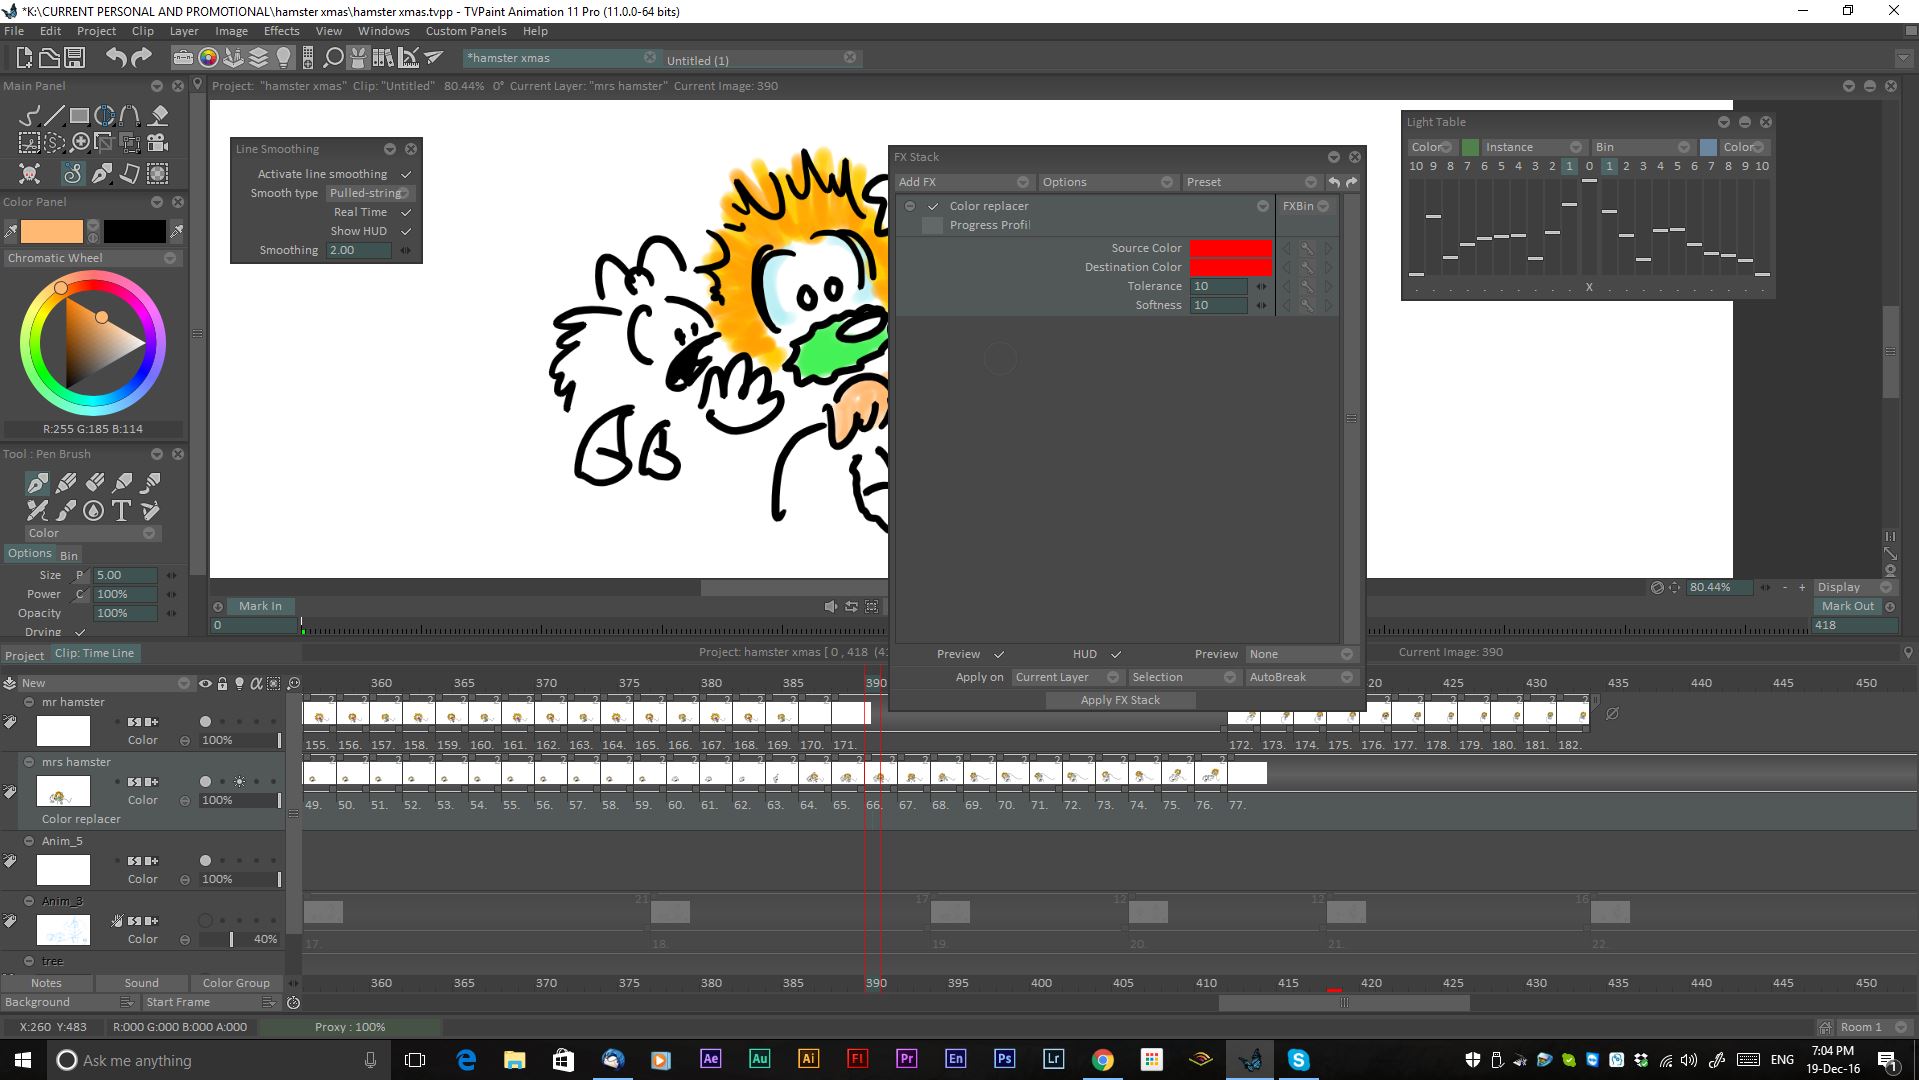Open Photoshop from the Windows taskbar

tap(1004, 1059)
